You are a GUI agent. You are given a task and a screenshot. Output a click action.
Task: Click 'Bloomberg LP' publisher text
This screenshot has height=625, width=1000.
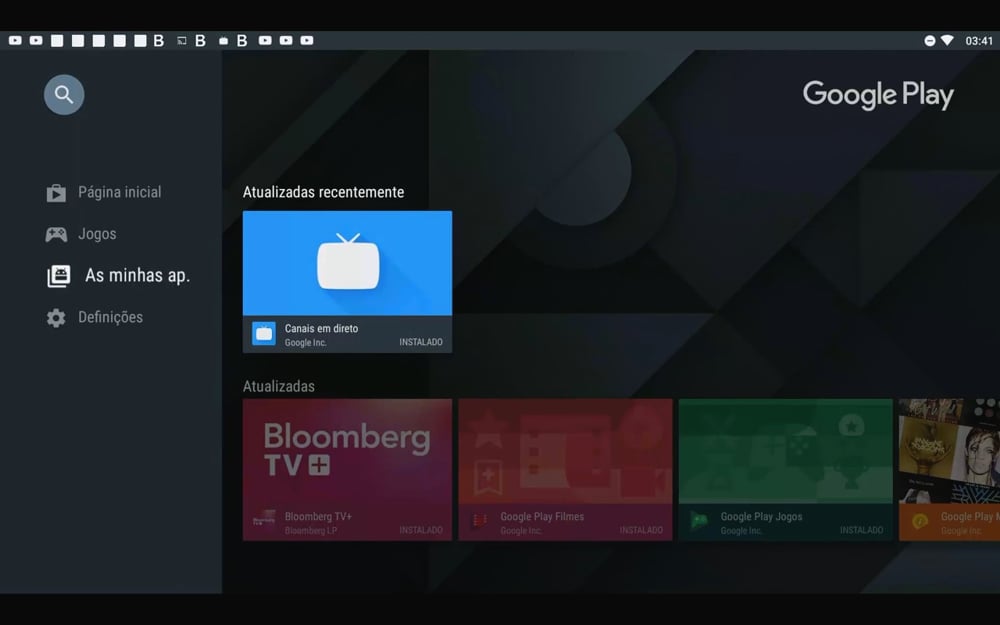tap(311, 531)
